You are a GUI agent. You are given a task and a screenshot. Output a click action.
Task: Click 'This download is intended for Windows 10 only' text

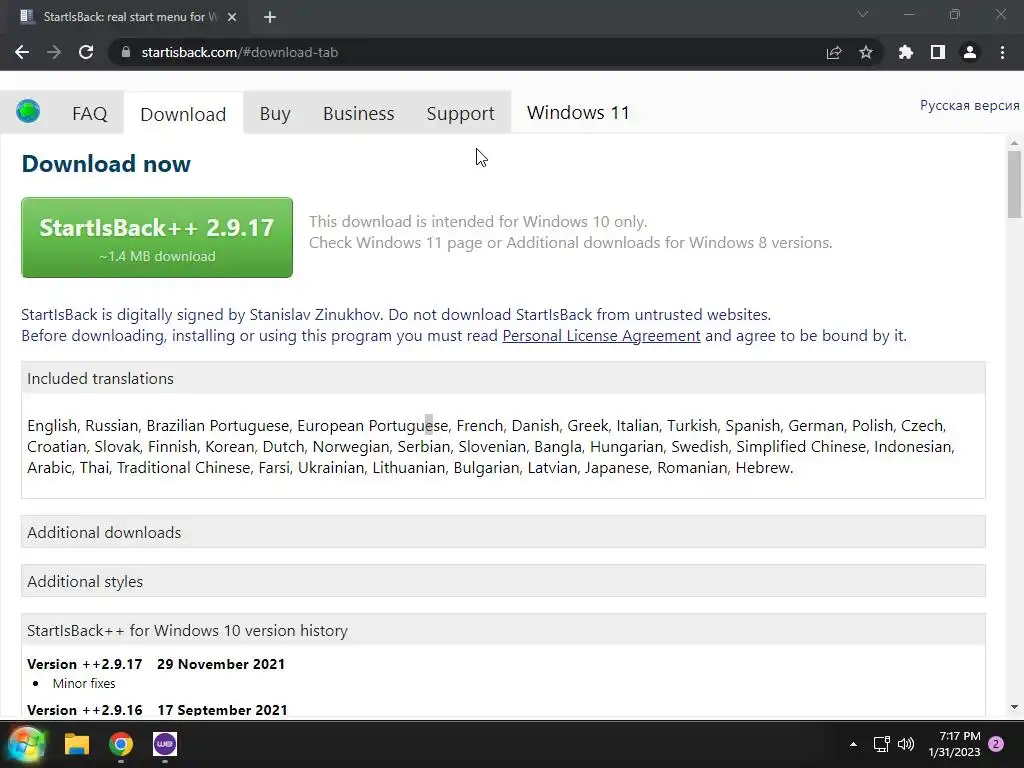[x=478, y=221]
